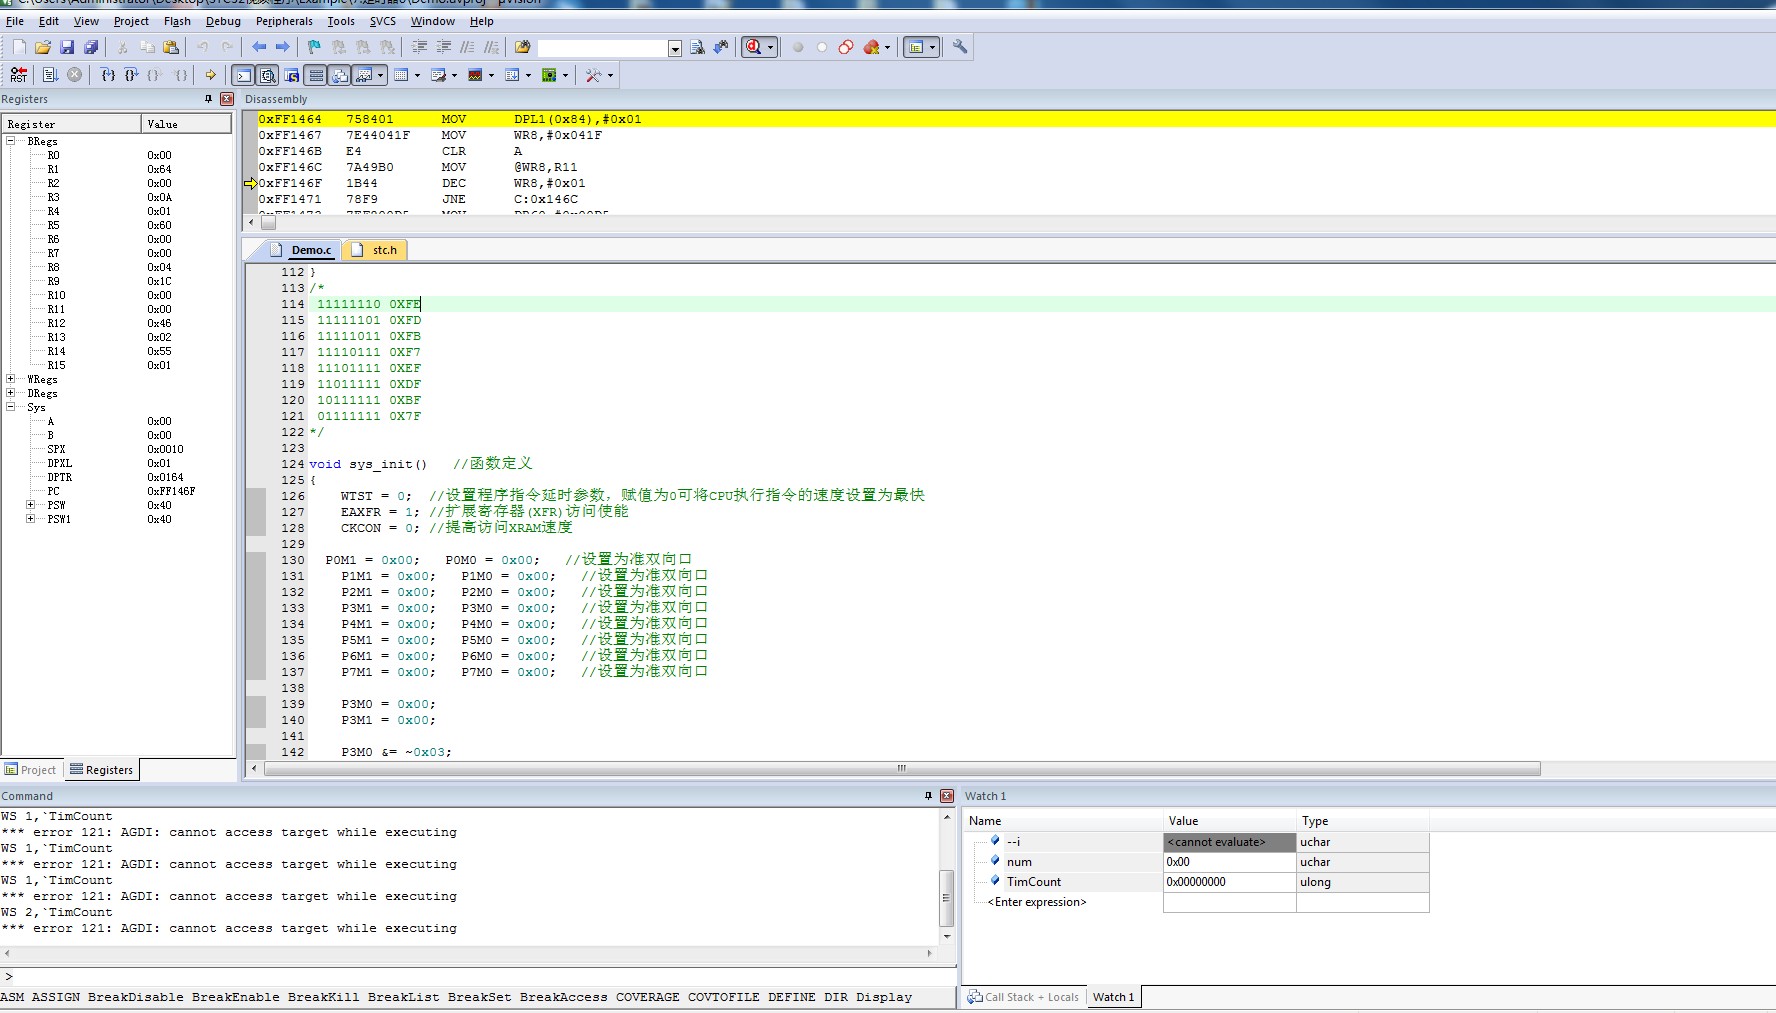Close the Registers panel

[227, 99]
